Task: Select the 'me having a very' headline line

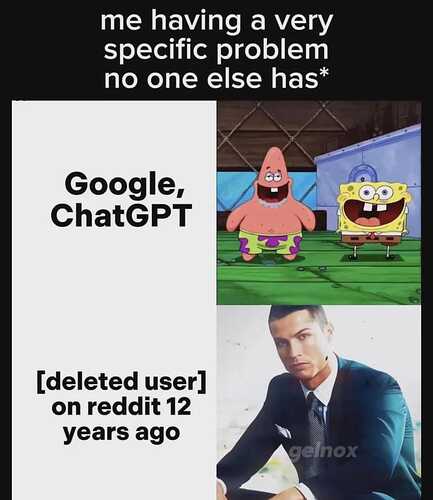Action: pos(217,22)
